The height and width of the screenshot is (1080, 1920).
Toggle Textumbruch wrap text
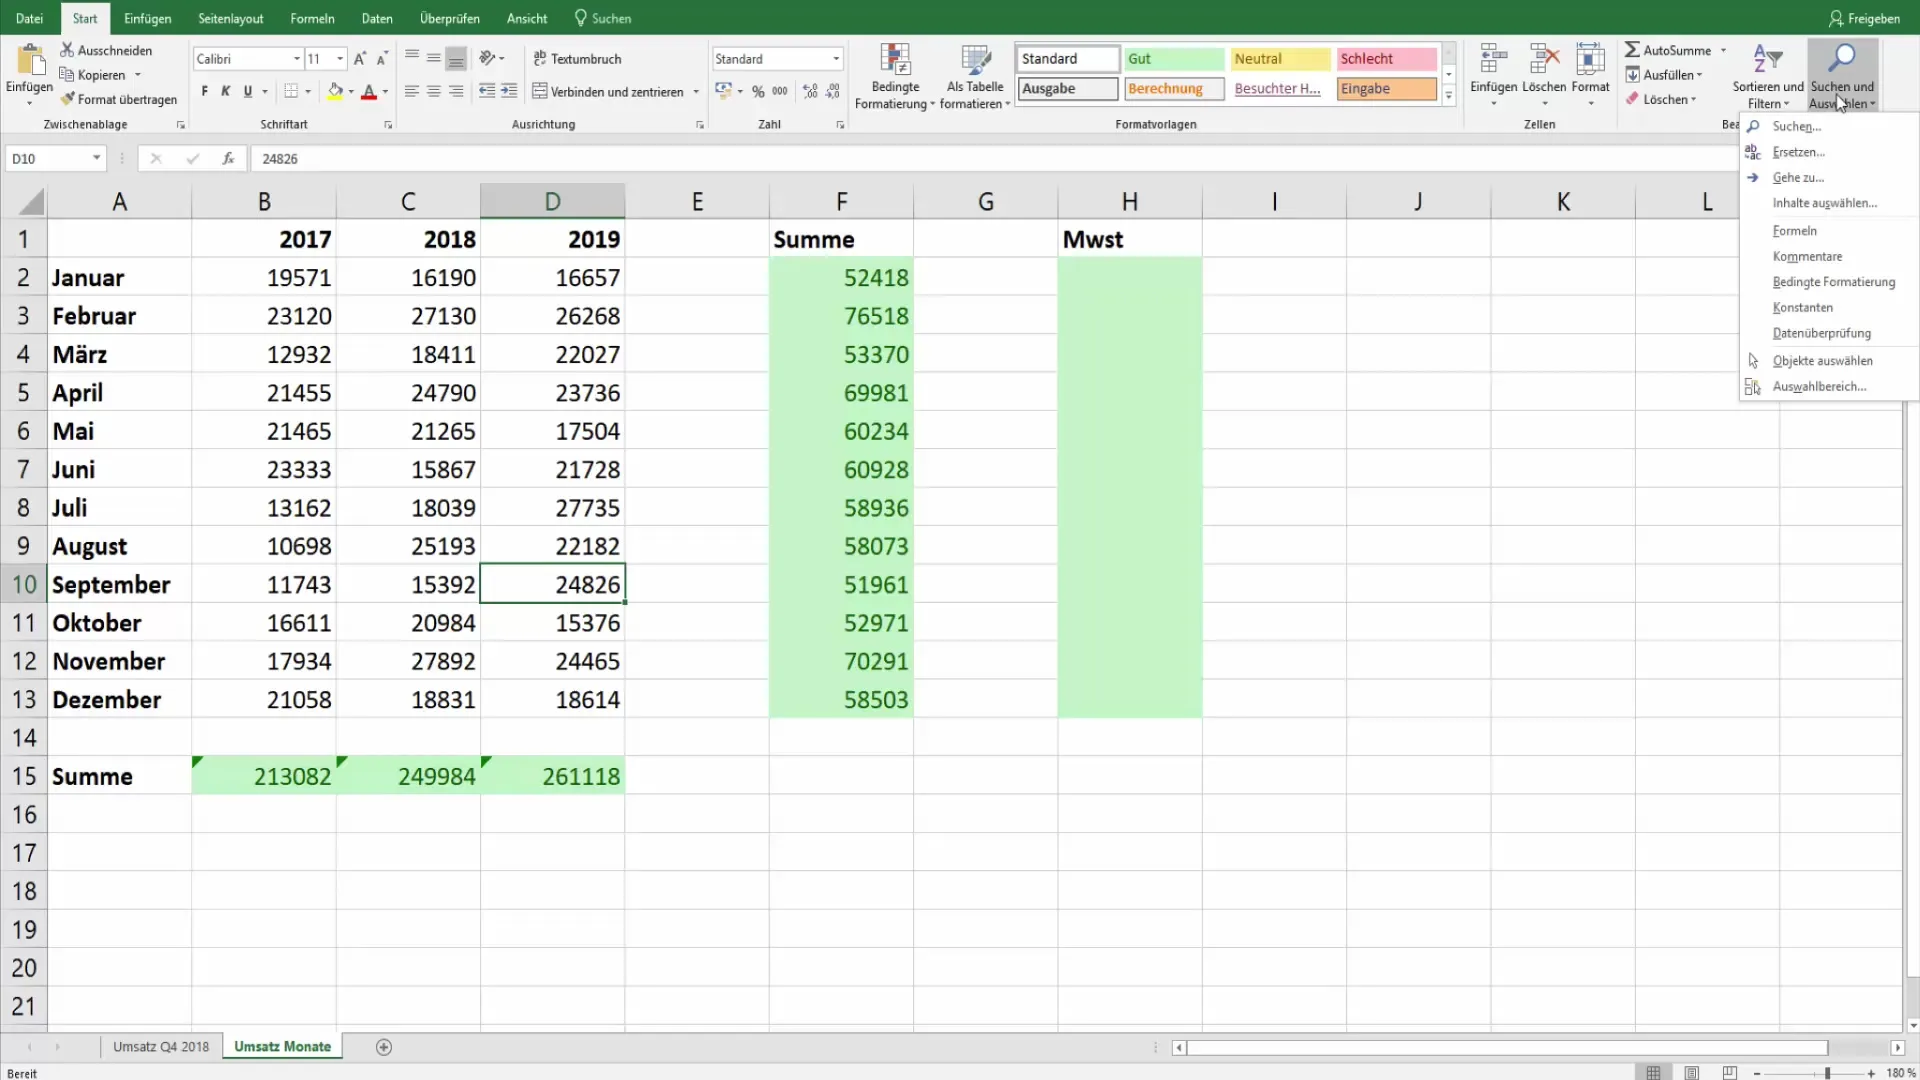point(577,59)
